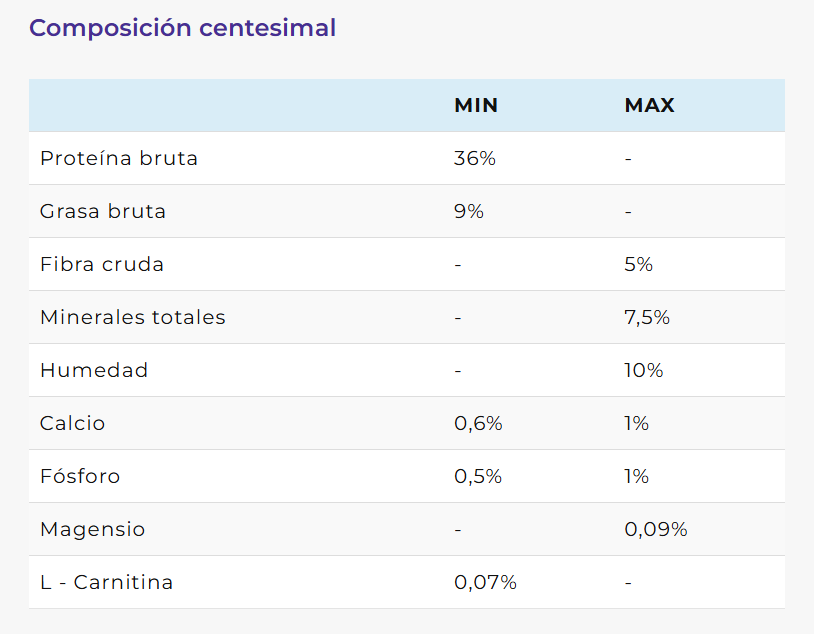Click the 7,5% Minerales totales value
The height and width of the screenshot is (634, 814).
647,317
